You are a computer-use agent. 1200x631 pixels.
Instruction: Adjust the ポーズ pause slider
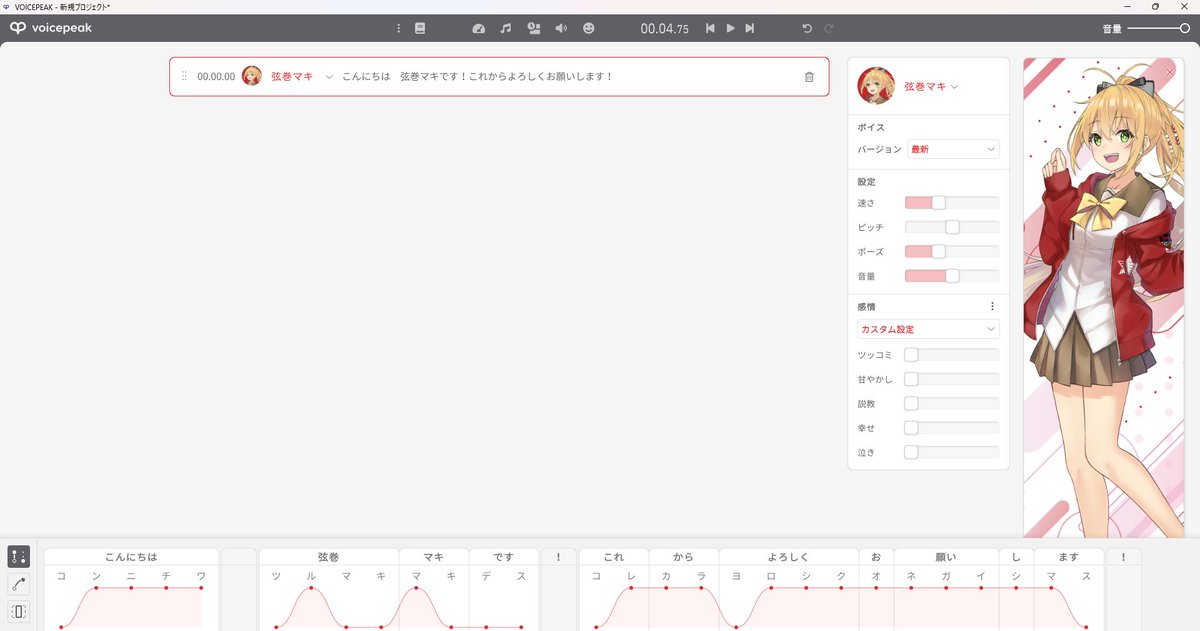click(x=951, y=251)
